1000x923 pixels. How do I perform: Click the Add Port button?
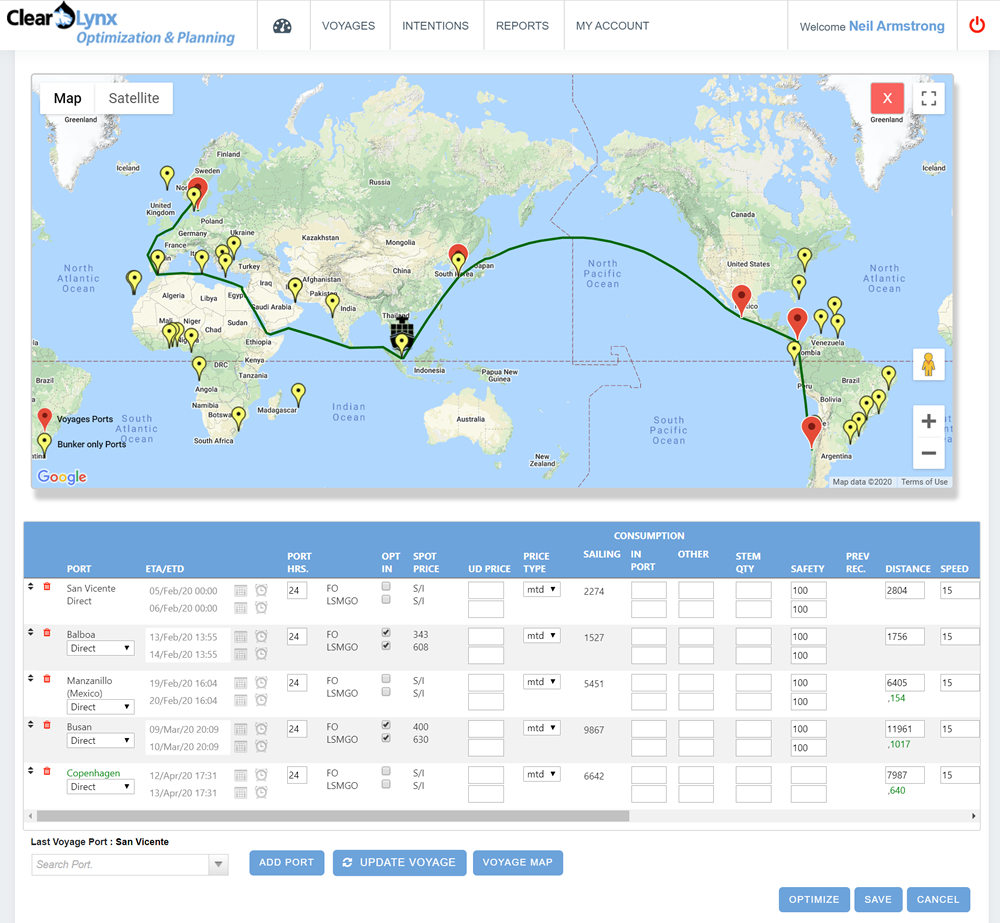[x=286, y=862]
